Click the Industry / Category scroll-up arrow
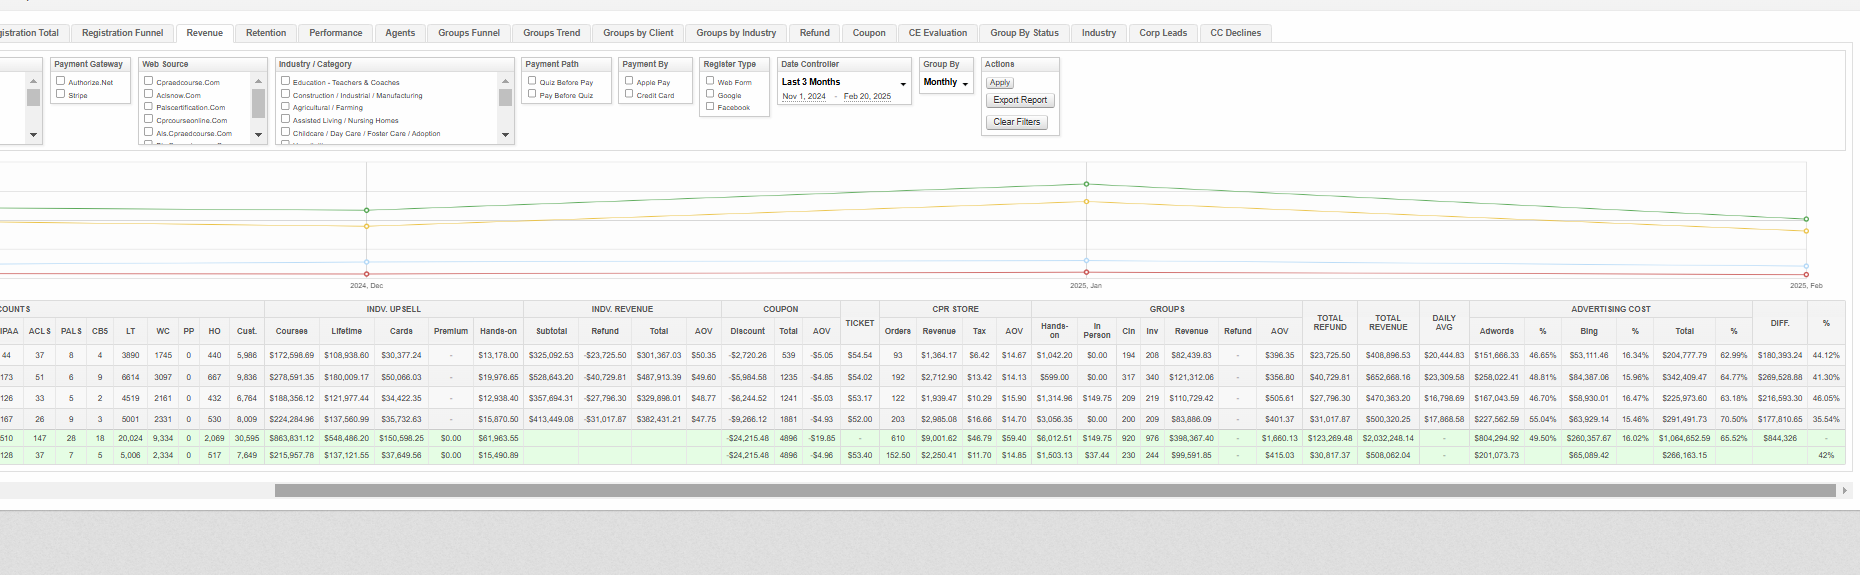This screenshot has height=575, width=1860. 505,81
